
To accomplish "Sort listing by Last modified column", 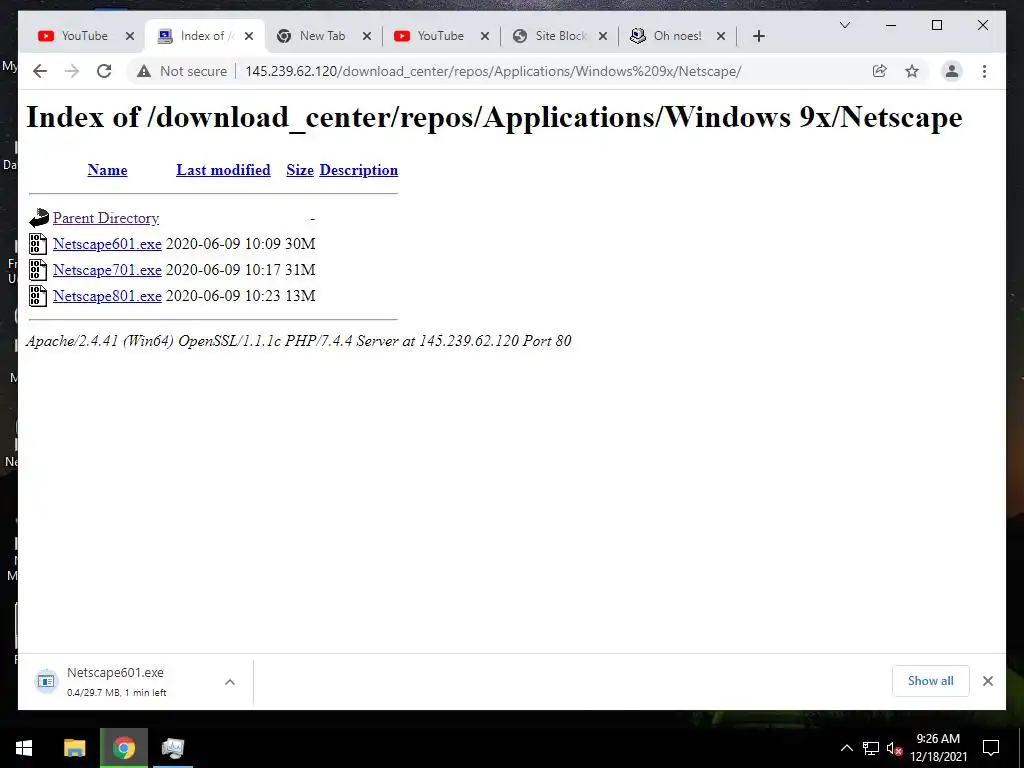I will [x=223, y=170].
